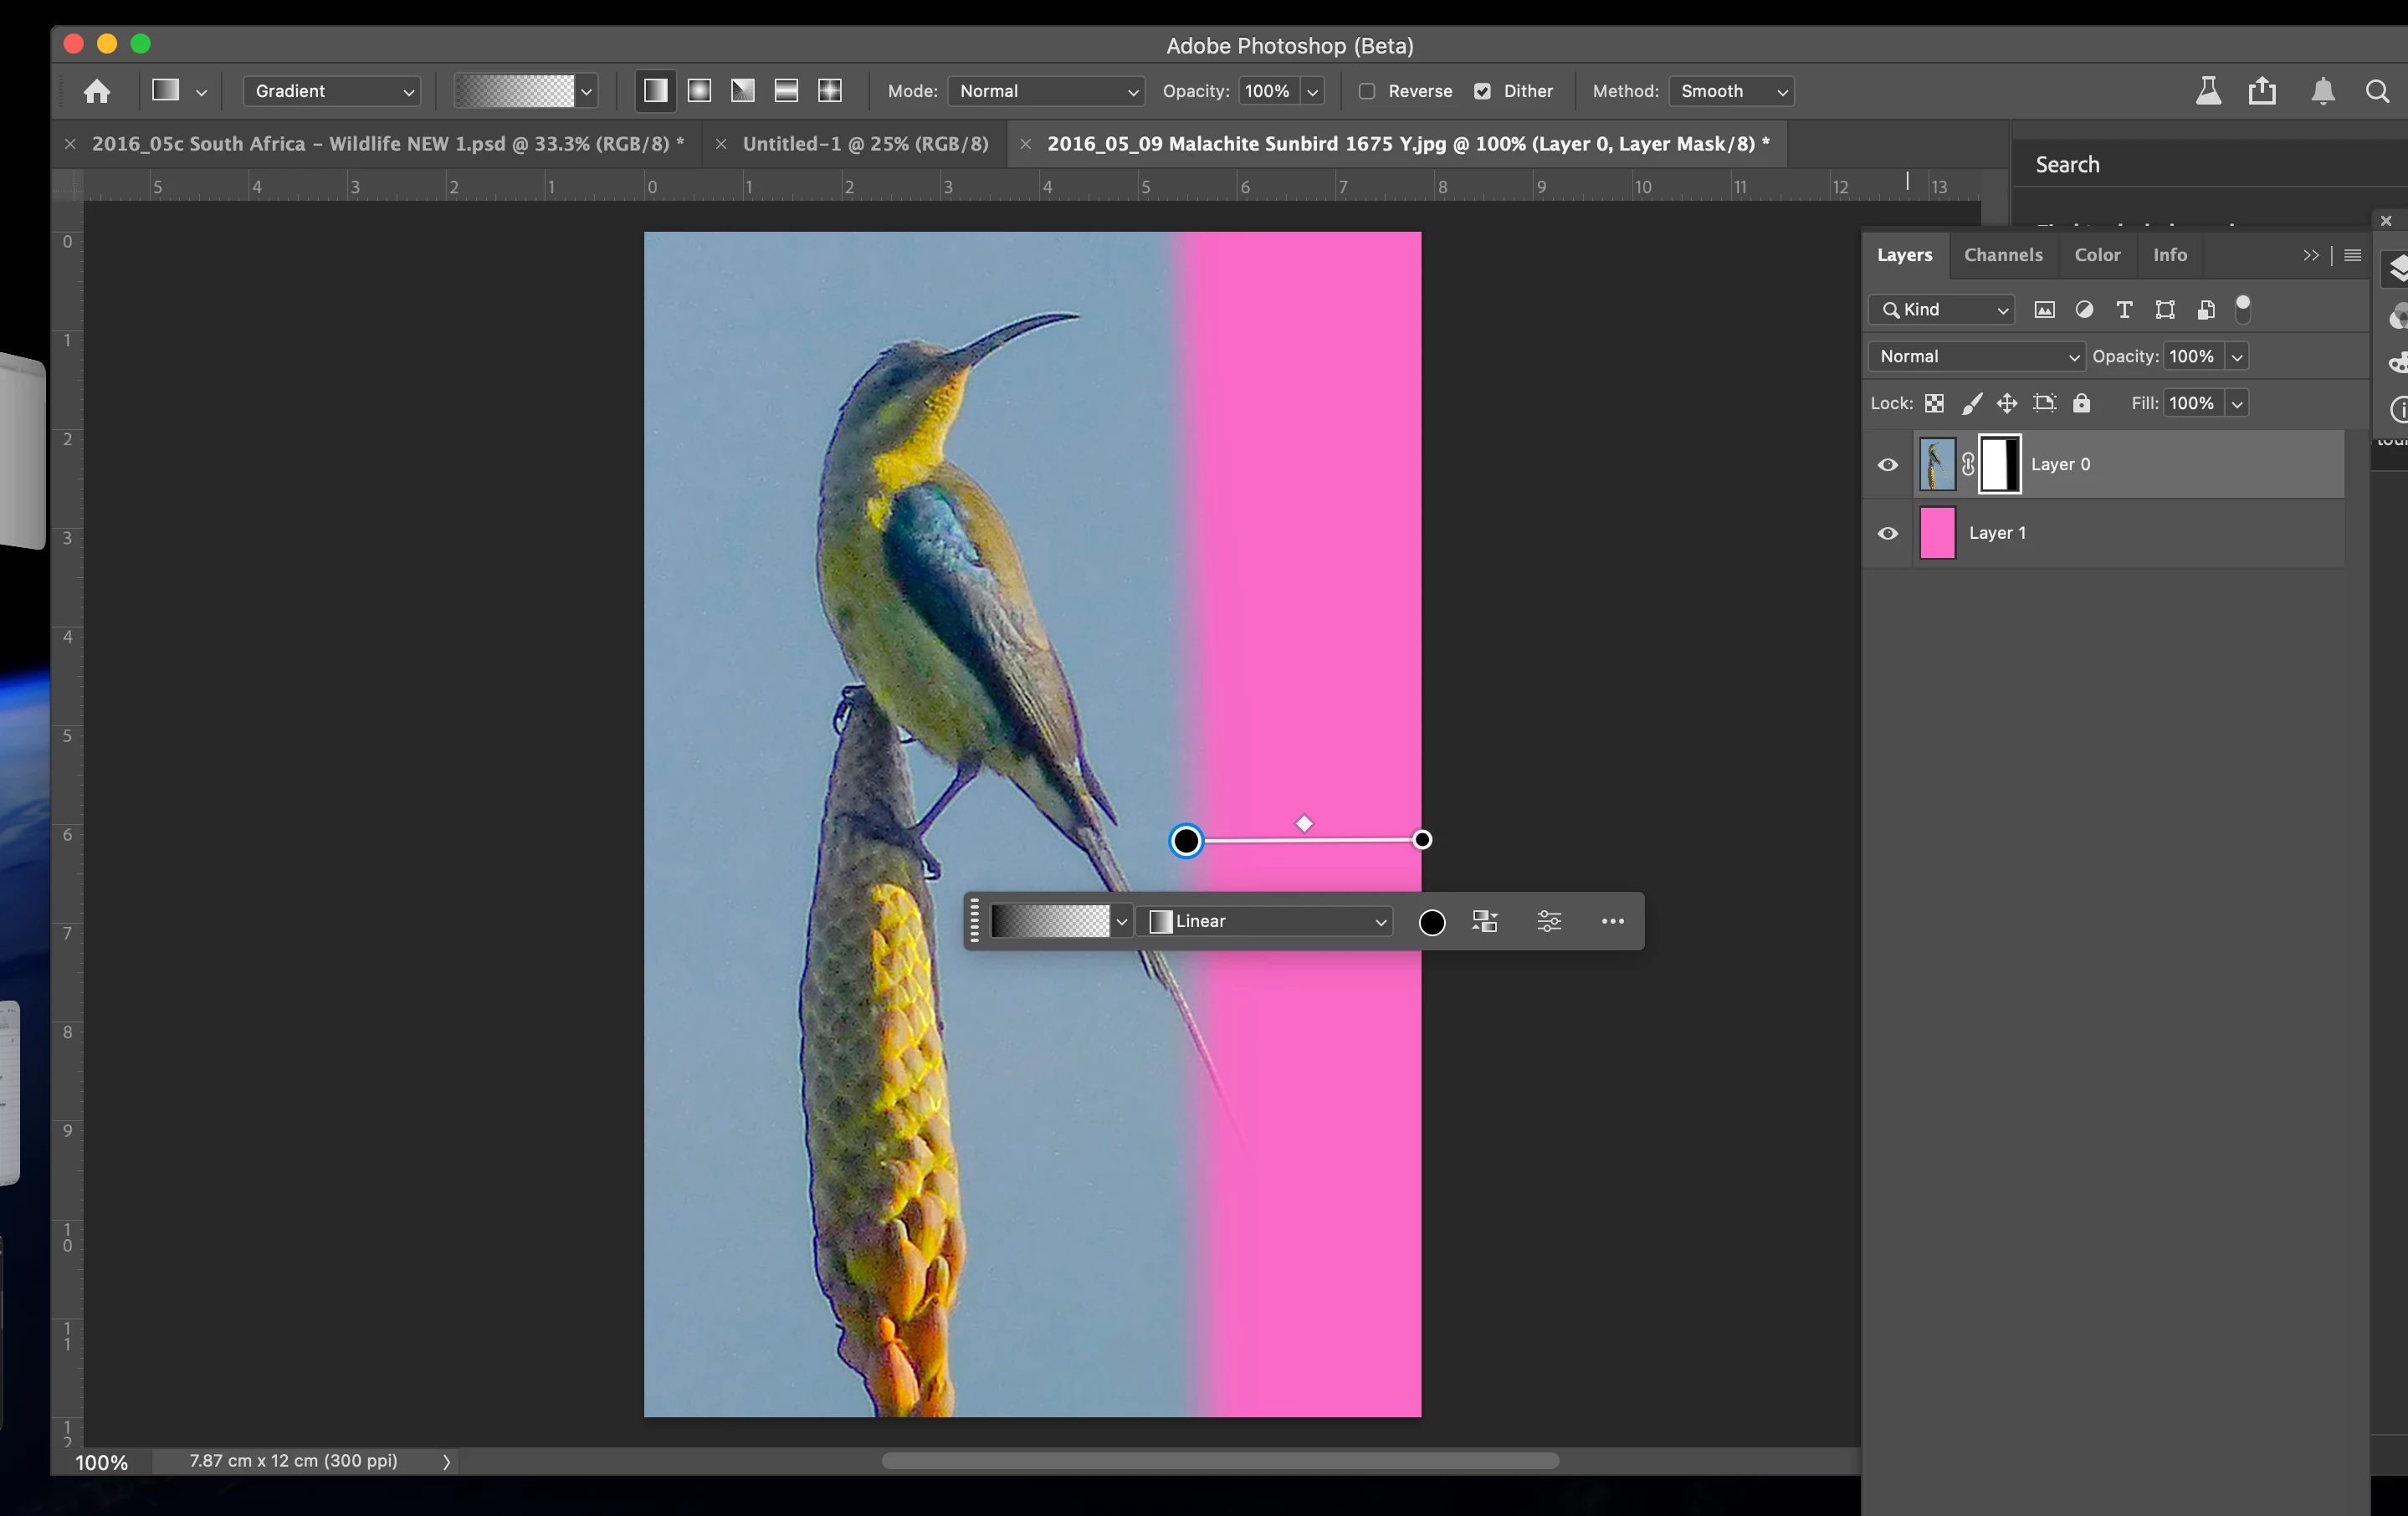This screenshot has height=1516, width=2408.
Task: Click the Home icon in options bar
Action: tap(97, 91)
